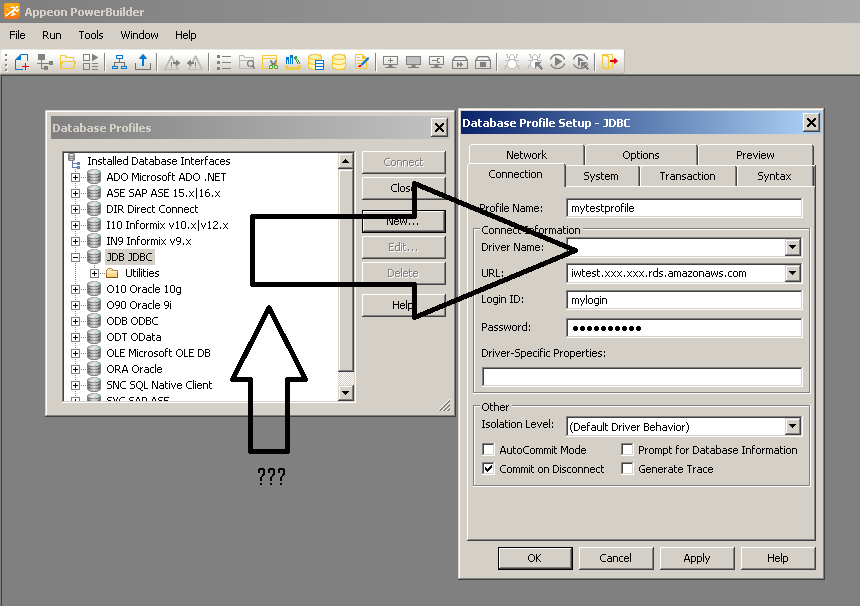Click the Open folder toolbar icon
The image size is (860, 606).
click(x=67, y=62)
